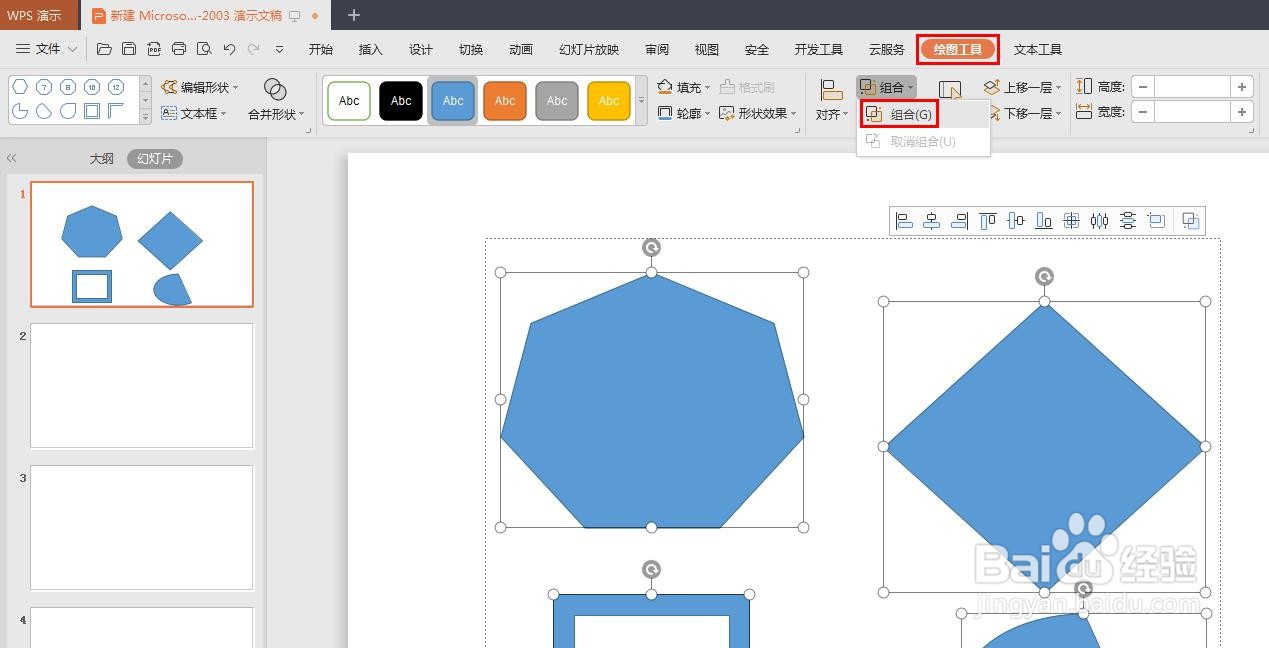Click align-top icon in floating toolbar

[x=988, y=221]
